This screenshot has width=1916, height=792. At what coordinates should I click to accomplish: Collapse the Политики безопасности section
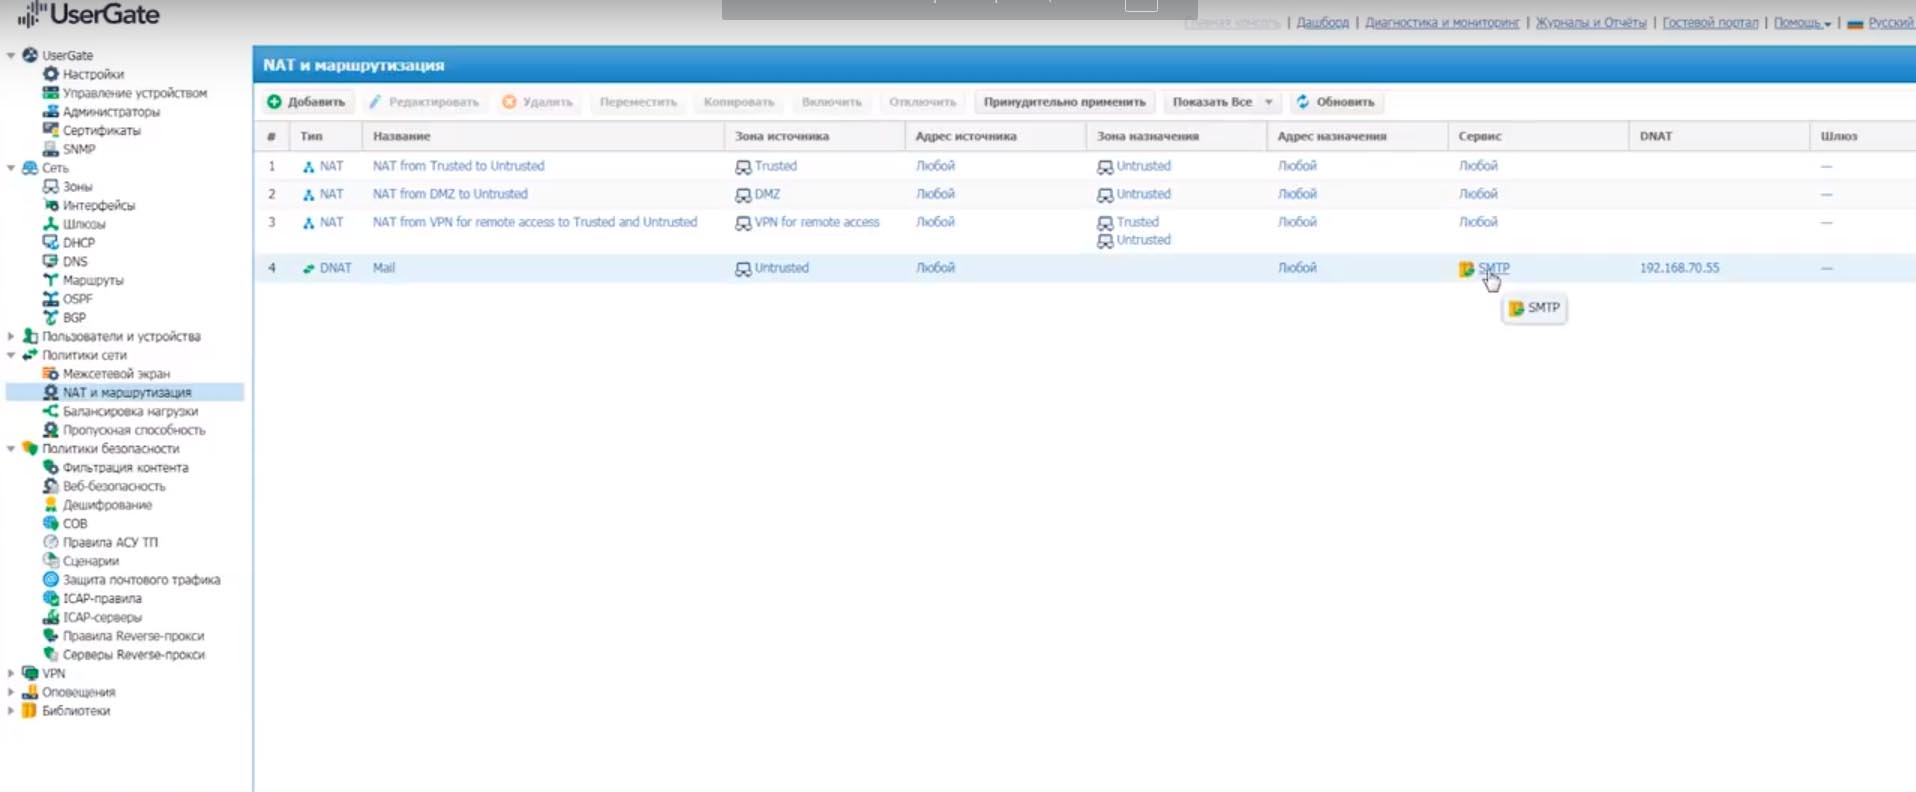pos(11,449)
